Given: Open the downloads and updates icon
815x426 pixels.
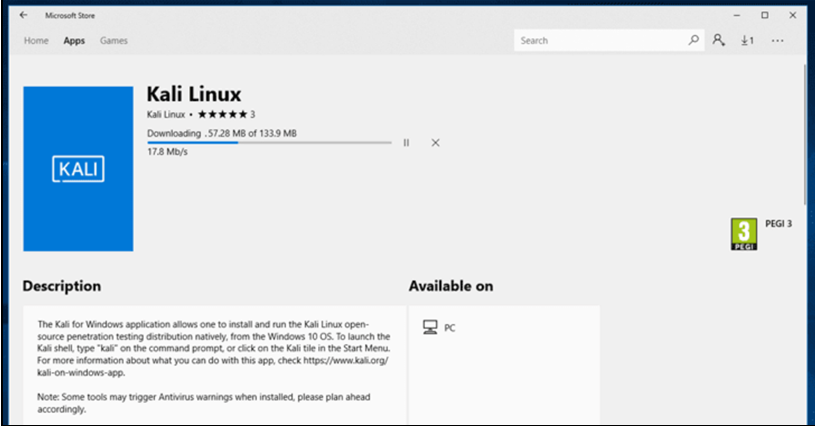Looking at the screenshot, I should 747,41.
